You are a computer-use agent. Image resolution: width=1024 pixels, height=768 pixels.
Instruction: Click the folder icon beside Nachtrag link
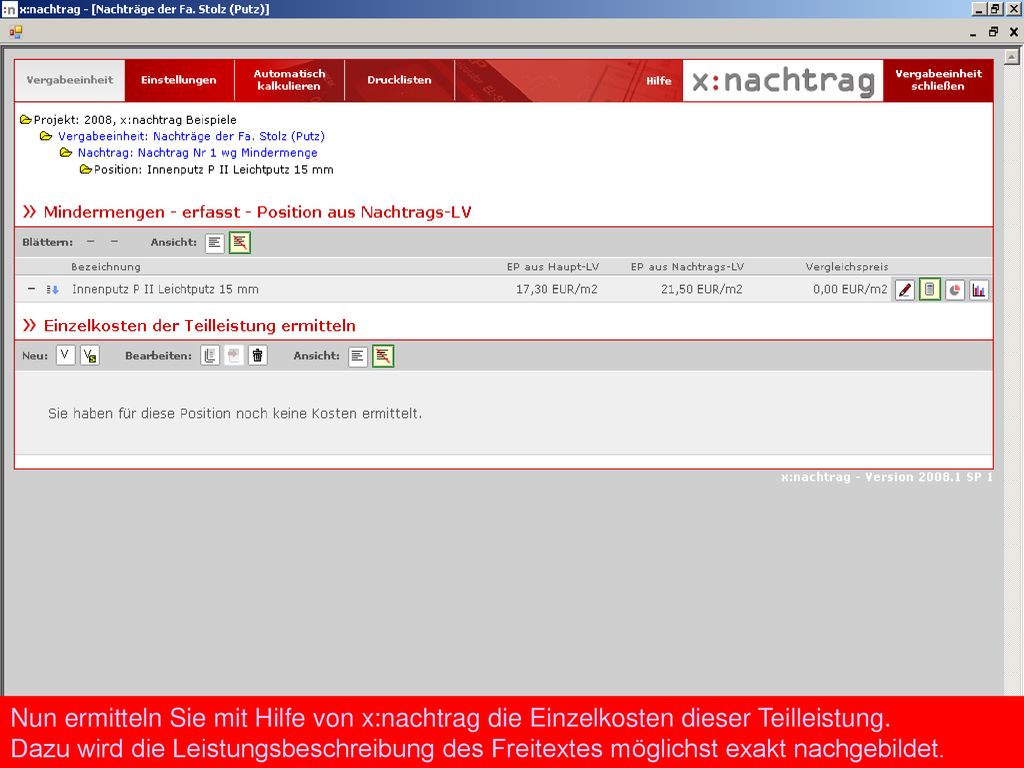coord(66,153)
